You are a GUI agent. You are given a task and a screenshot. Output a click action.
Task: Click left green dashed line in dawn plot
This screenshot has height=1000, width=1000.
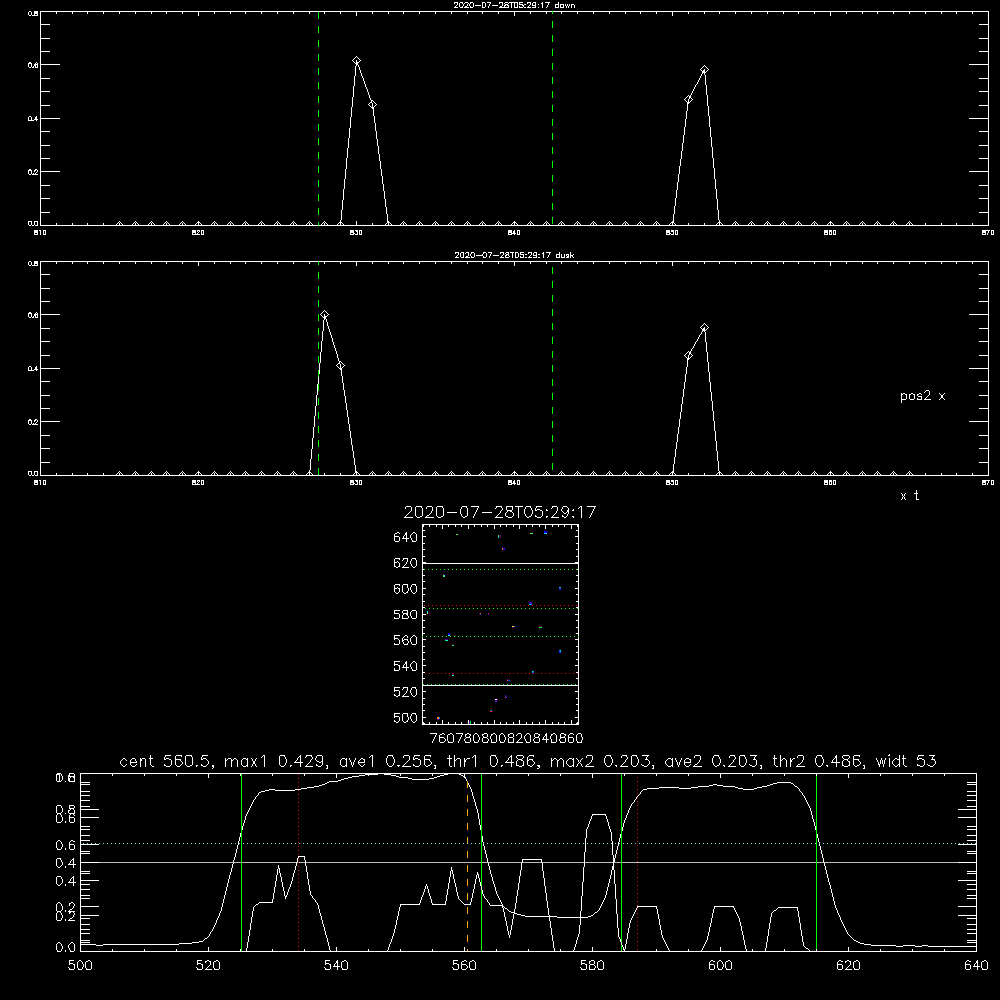click(x=318, y=119)
